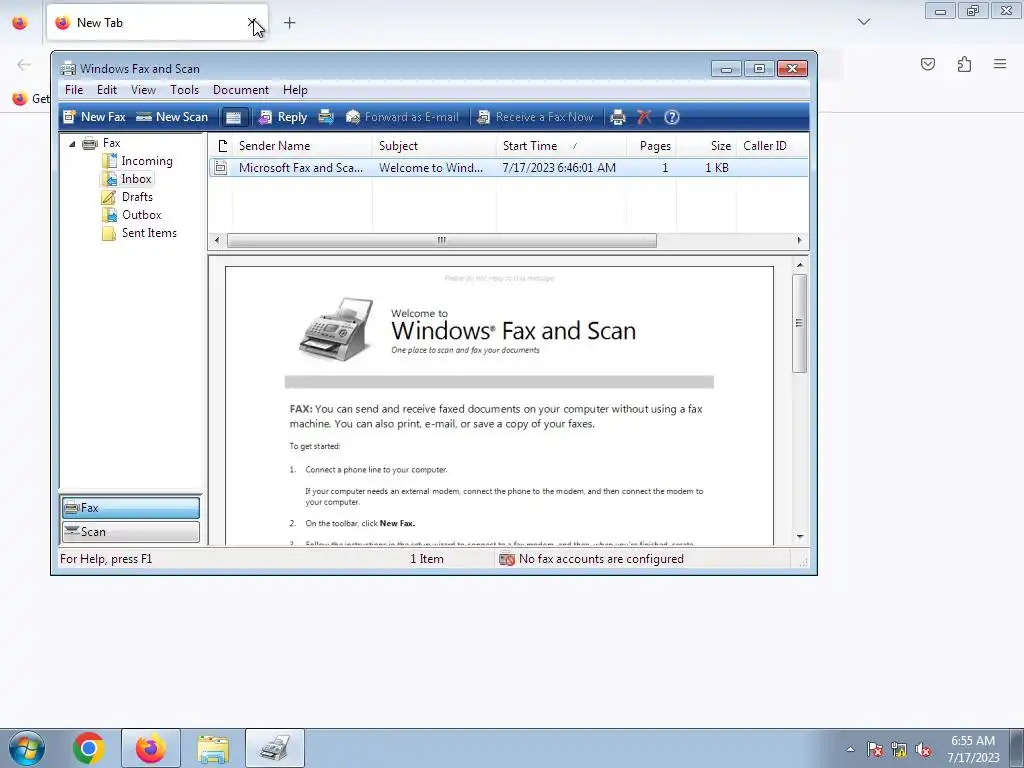Screen dimensions: 1024x768
Task: Sort by Subject column header
Action: point(434,146)
